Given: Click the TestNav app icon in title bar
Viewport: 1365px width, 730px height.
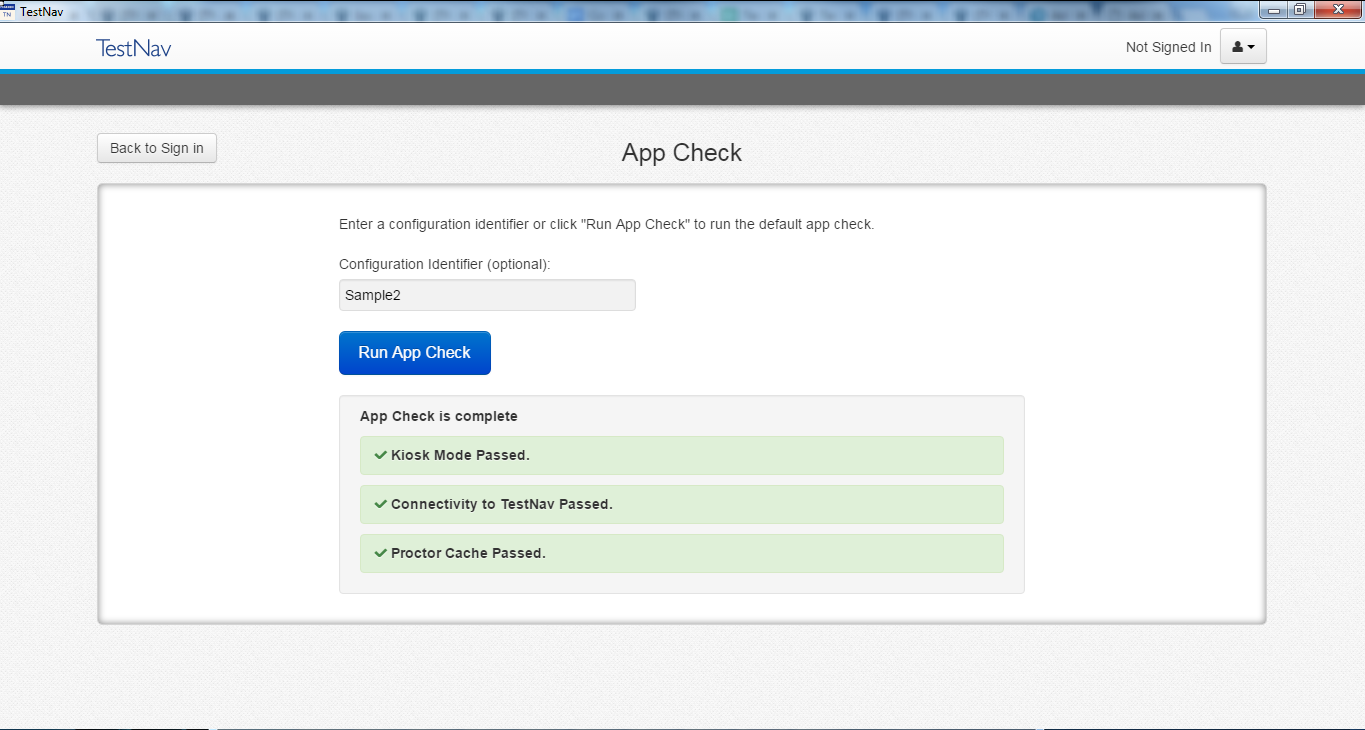Looking at the screenshot, I should (x=8, y=10).
